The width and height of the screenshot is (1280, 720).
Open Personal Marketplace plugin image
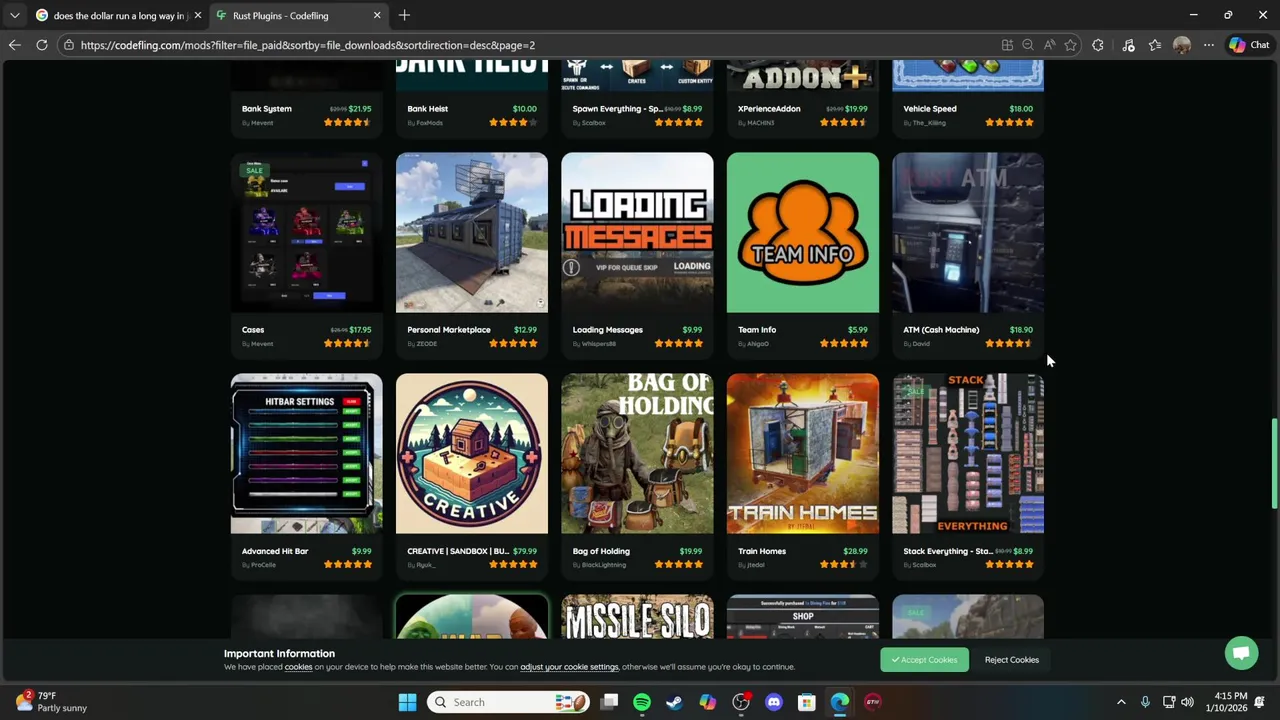tap(472, 233)
